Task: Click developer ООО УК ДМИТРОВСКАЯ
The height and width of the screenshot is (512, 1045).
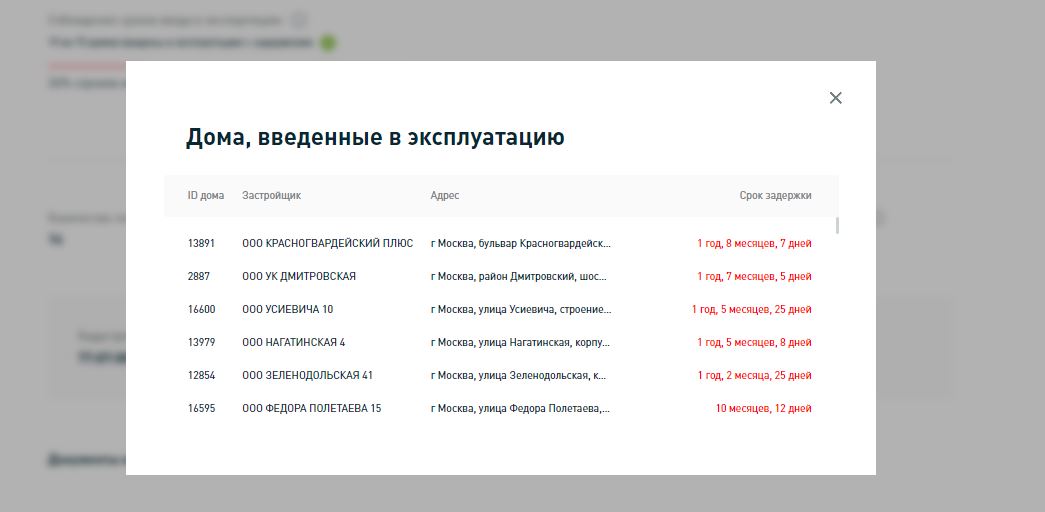Action: (x=299, y=277)
